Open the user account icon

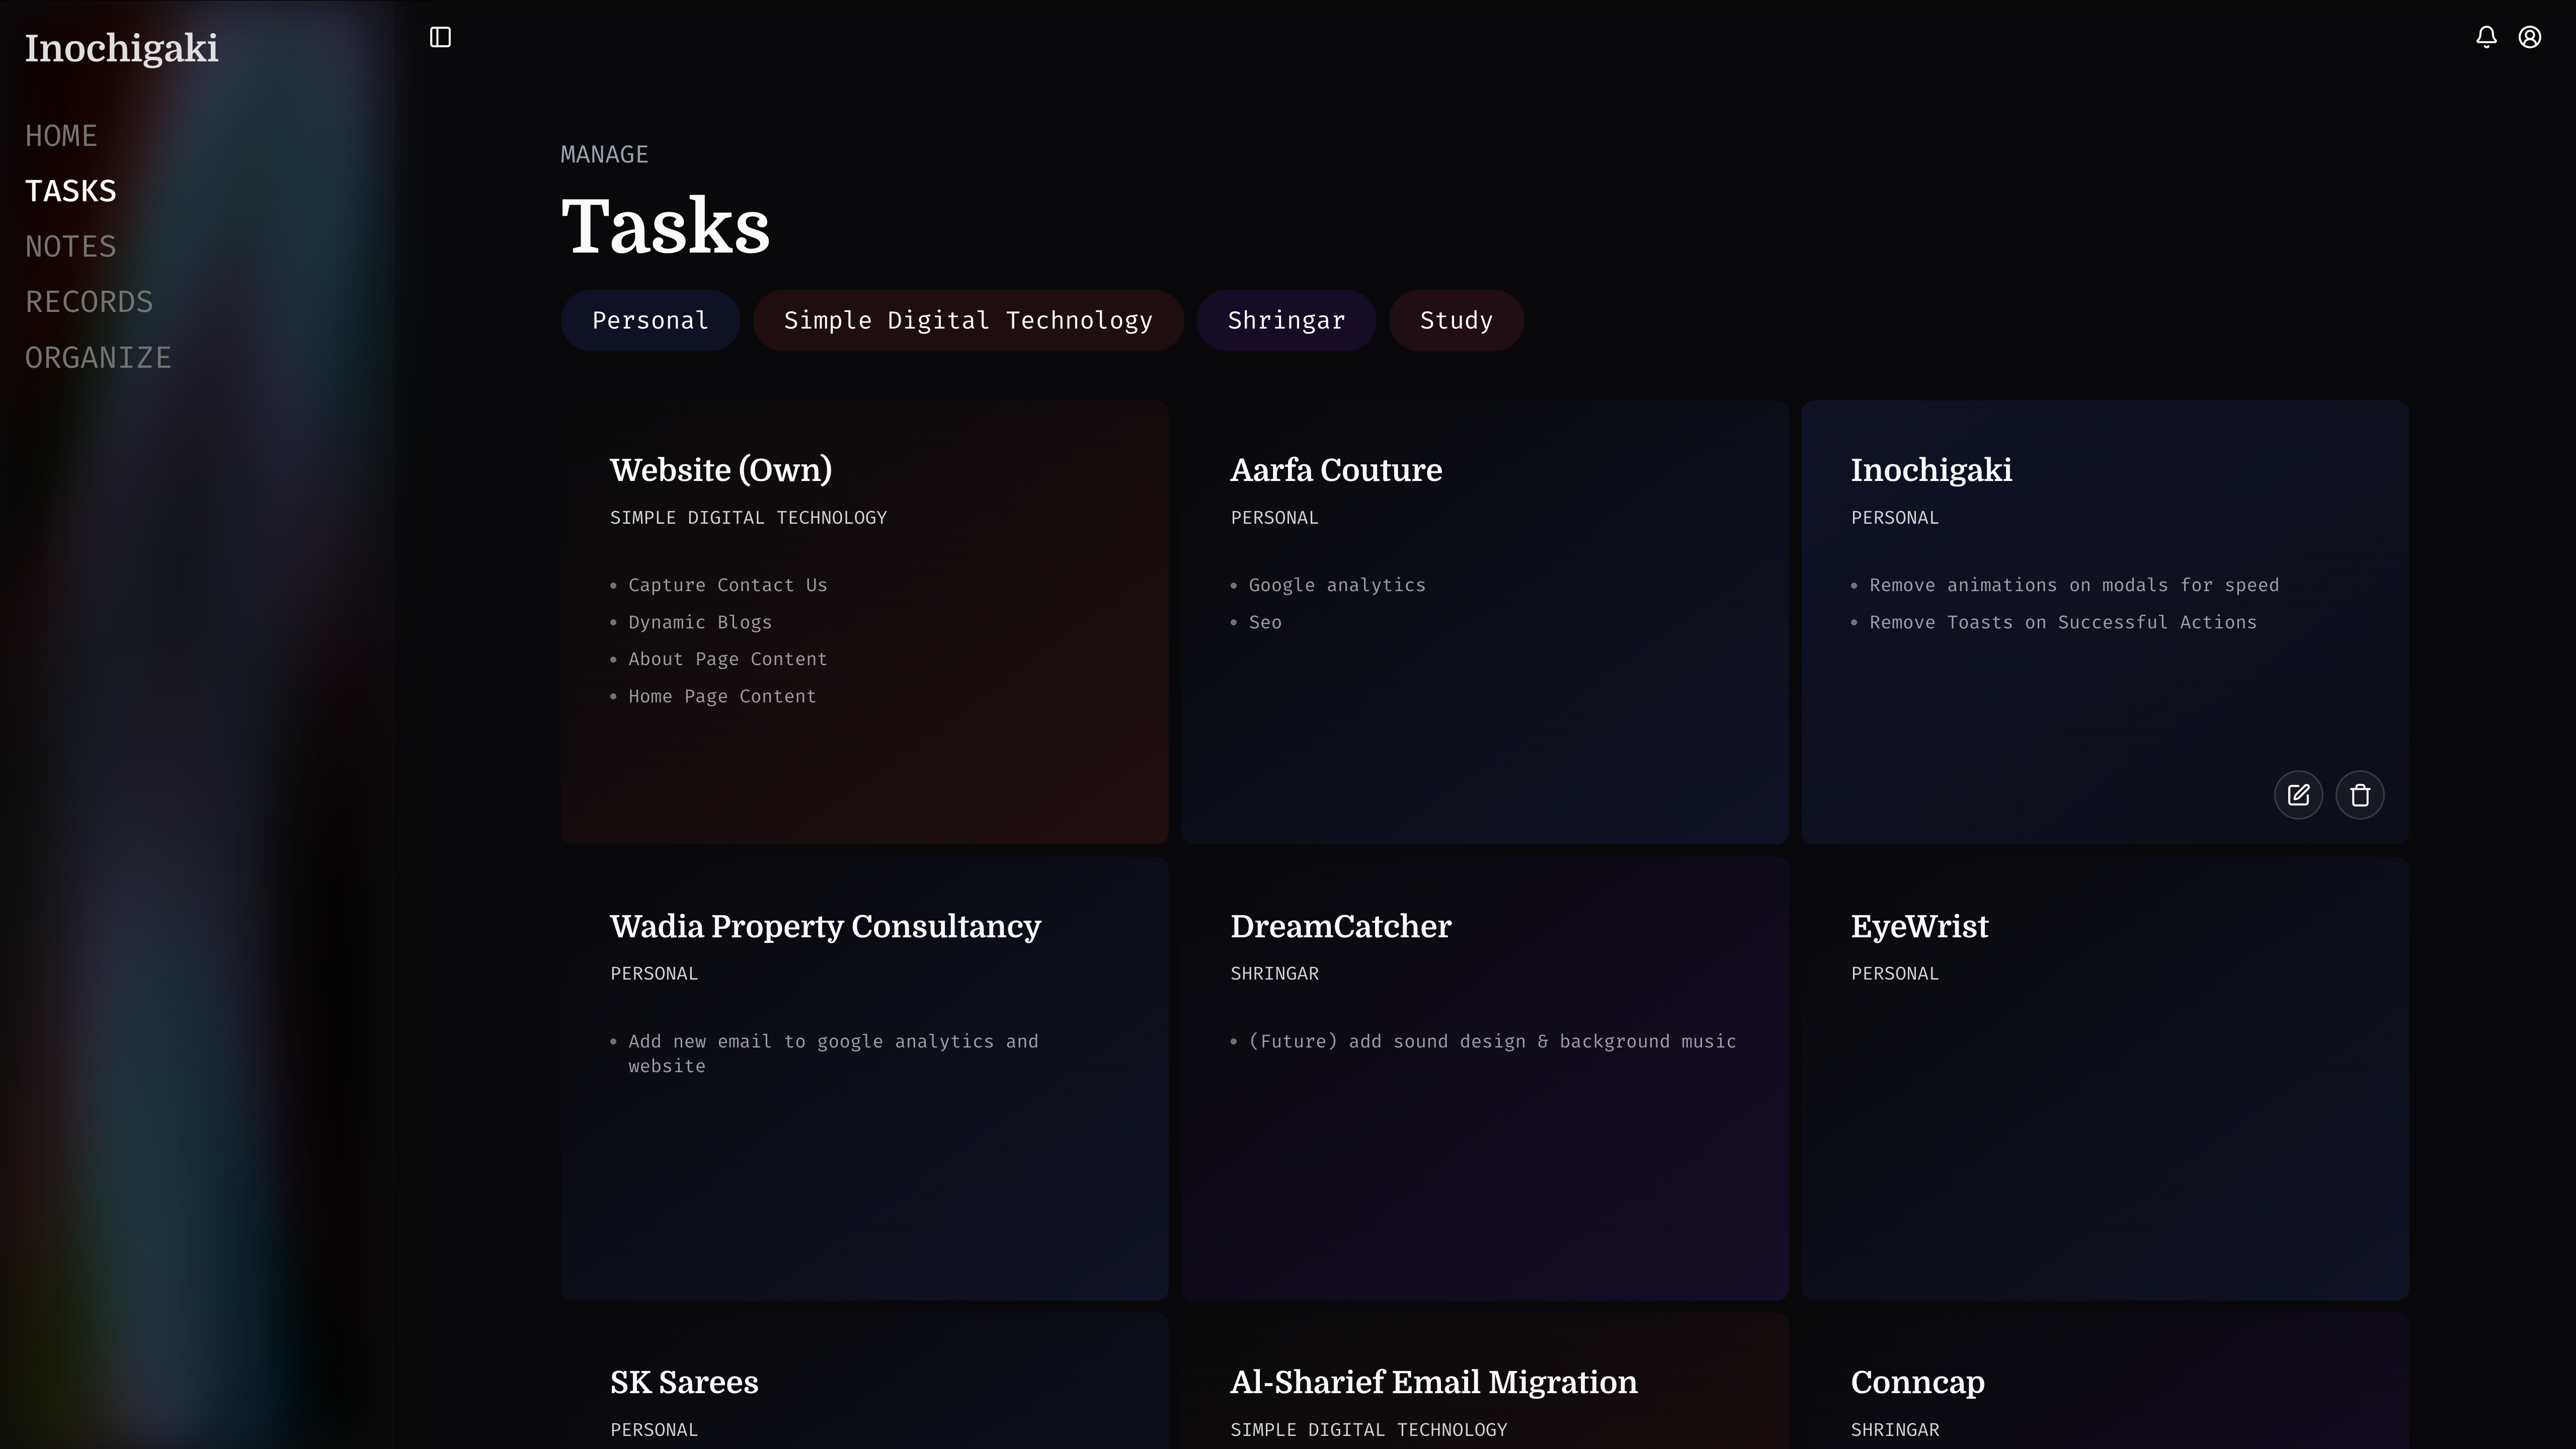pos(2530,37)
